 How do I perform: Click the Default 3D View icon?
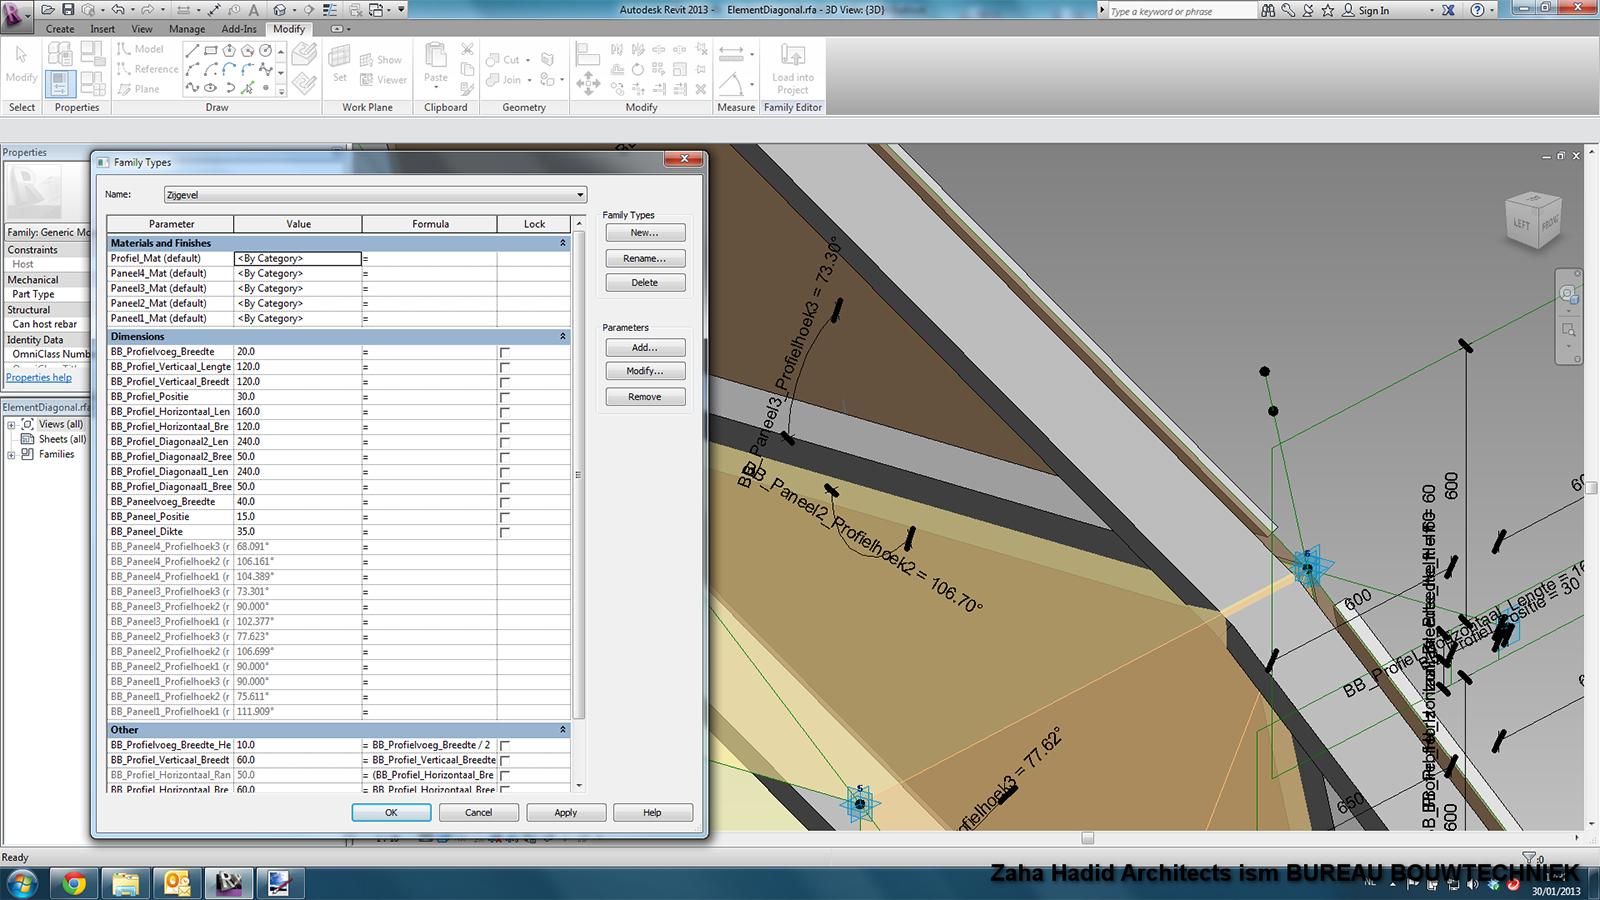pyautogui.click(x=281, y=10)
